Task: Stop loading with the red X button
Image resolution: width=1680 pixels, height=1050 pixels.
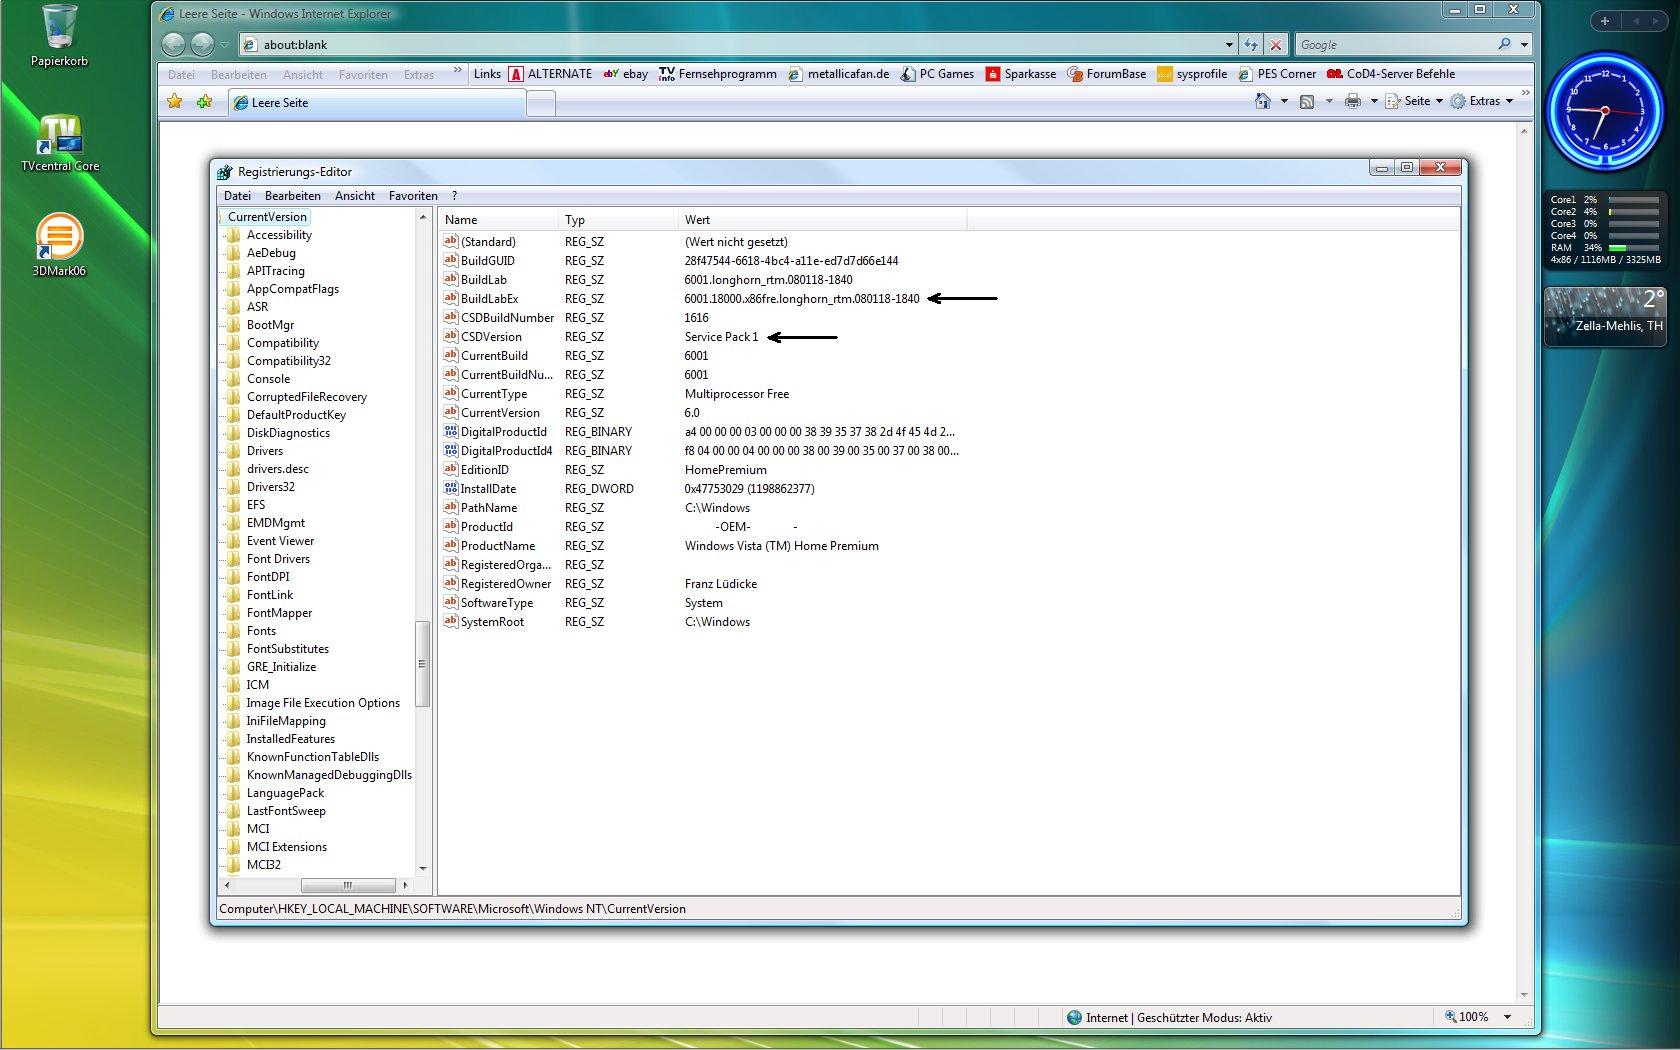Action: [x=1275, y=44]
